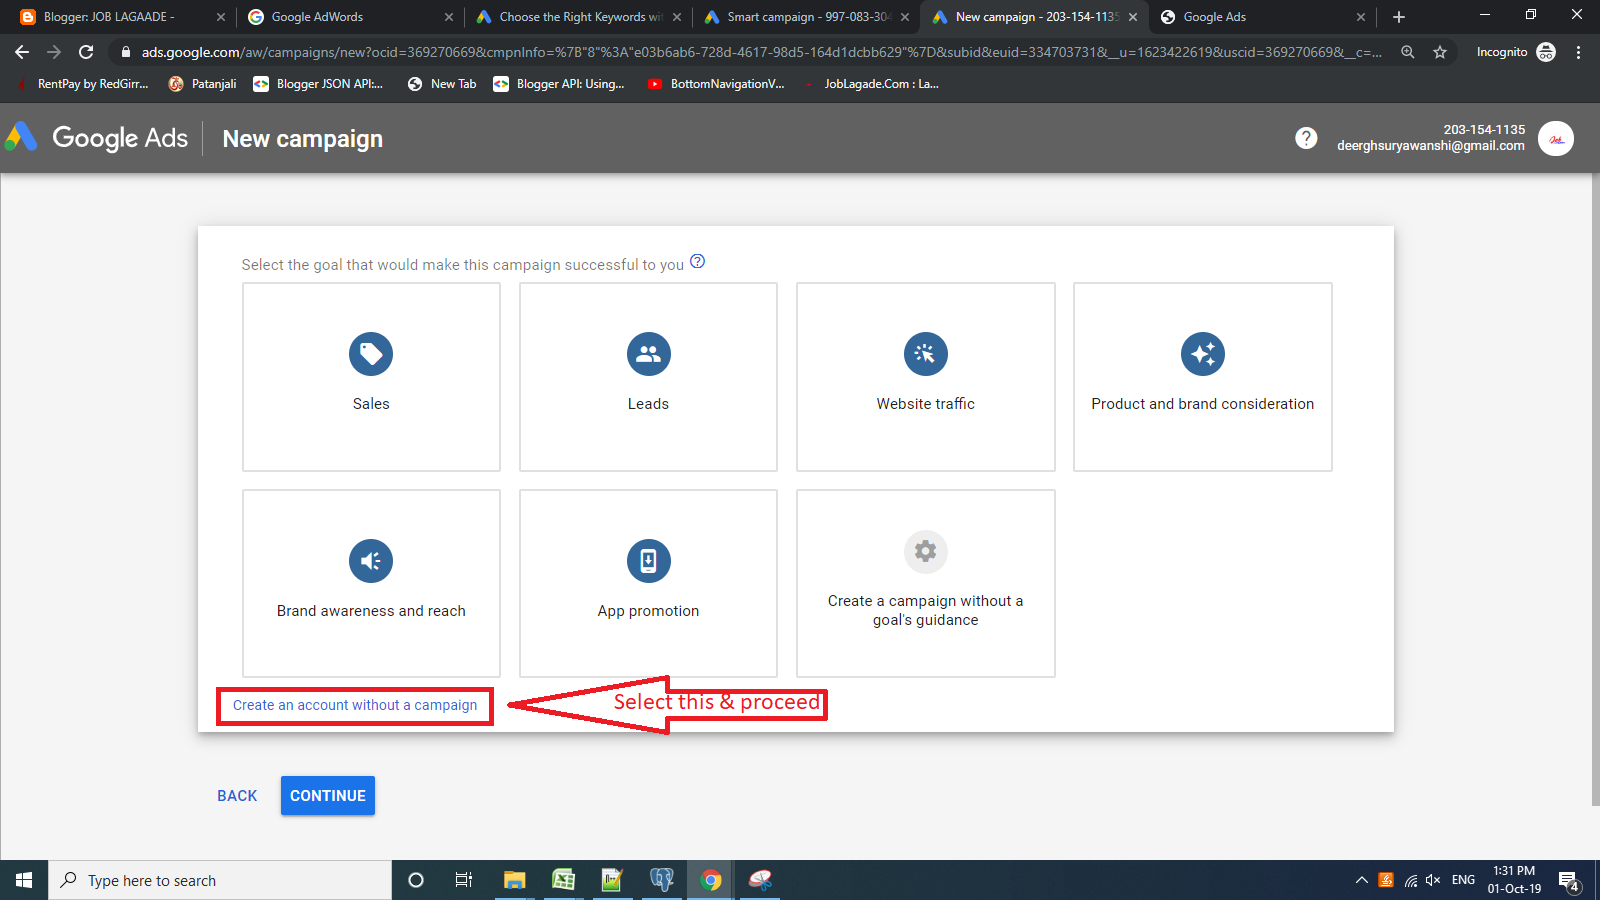Click the account ID 203-154-1135 text
Screen dimensions: 1600x900
1484,130
